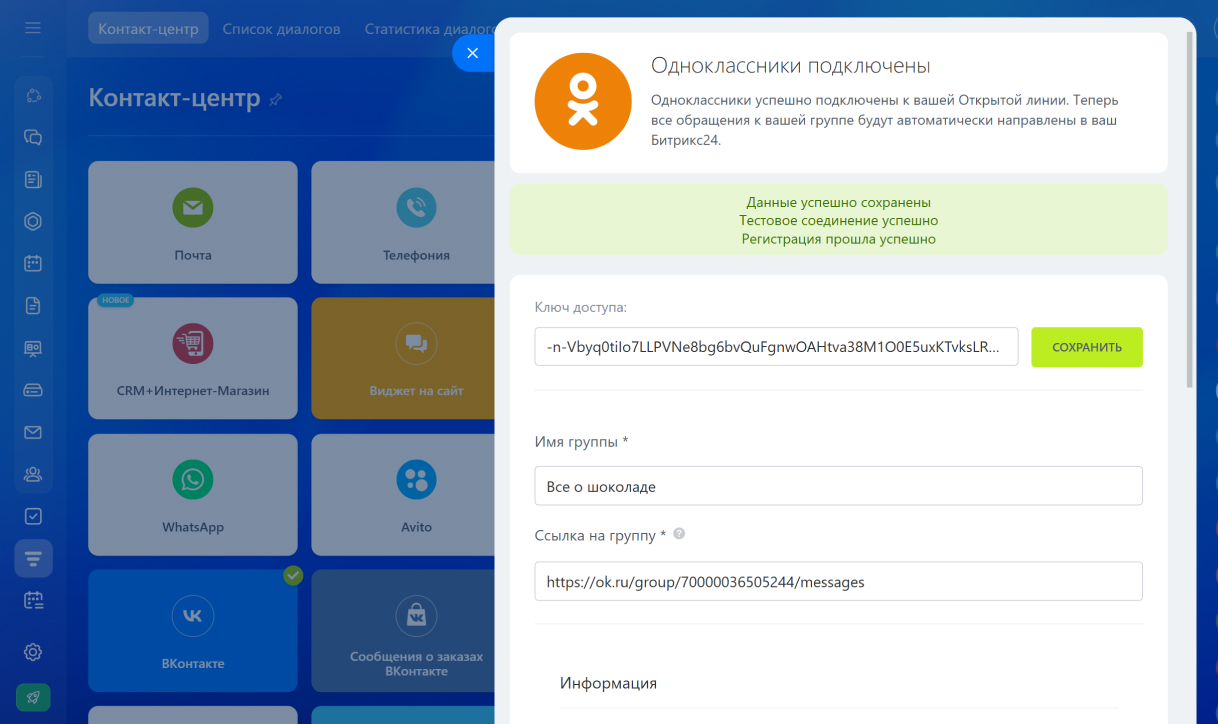Image resolution: width=1218 pixels, height=724 pixels.
Task: Click the help question mark near Ссылка на группу
Action: click(679, 534)
